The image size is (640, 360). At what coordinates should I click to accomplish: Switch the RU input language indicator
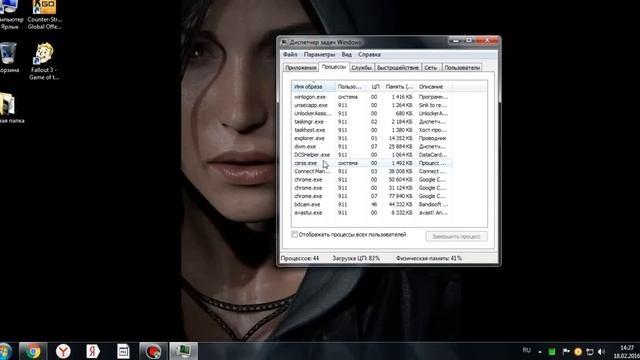point(527,350)
